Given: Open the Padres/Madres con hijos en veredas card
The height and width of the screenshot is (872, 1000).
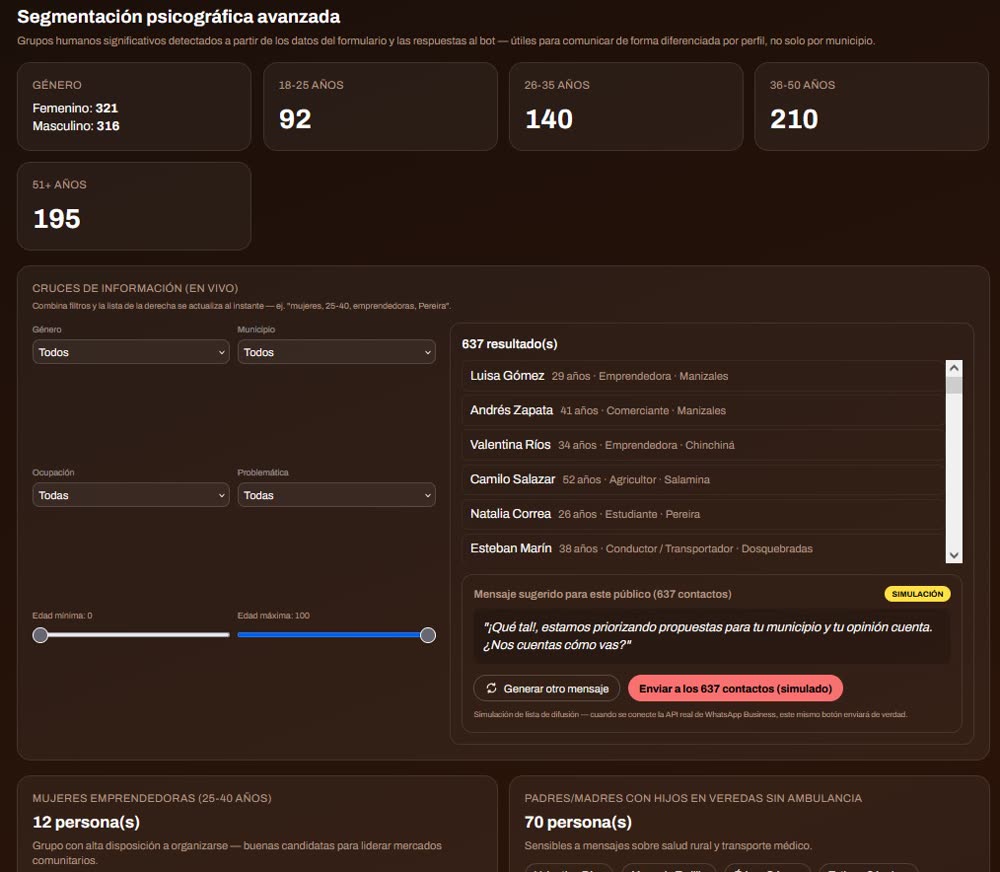Looking at the screenshot, I should click(x=749, y=824).
